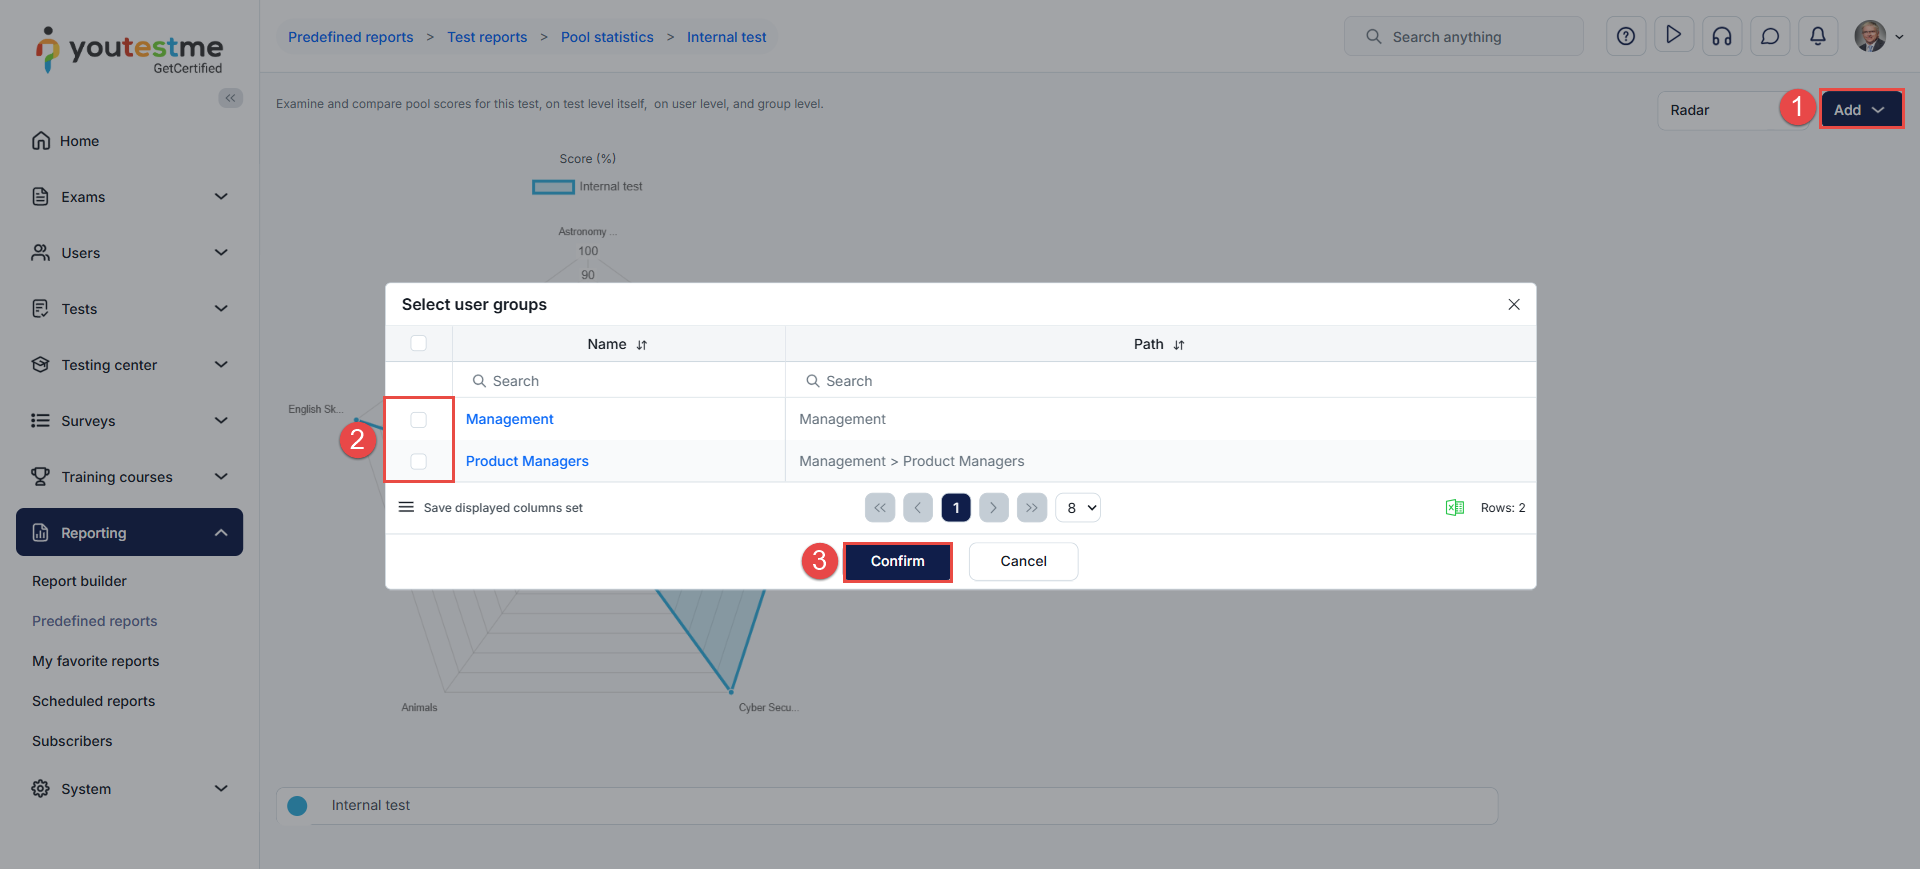
Task: Click the Name column search field
Action: pos(619,381)
